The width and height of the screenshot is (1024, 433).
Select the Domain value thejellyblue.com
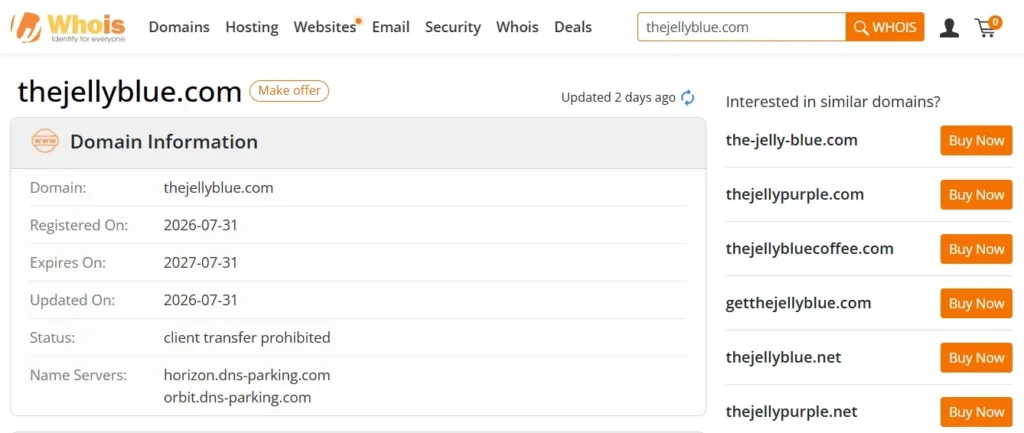(218, 188)
